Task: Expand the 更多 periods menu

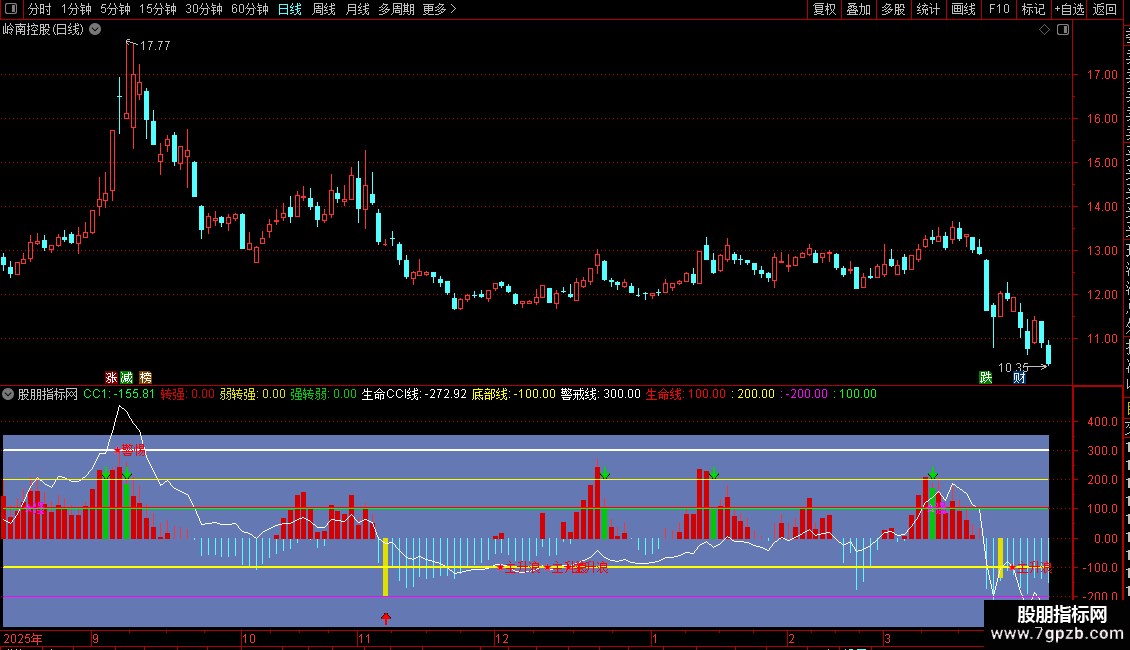Action: tap(439, 9)
